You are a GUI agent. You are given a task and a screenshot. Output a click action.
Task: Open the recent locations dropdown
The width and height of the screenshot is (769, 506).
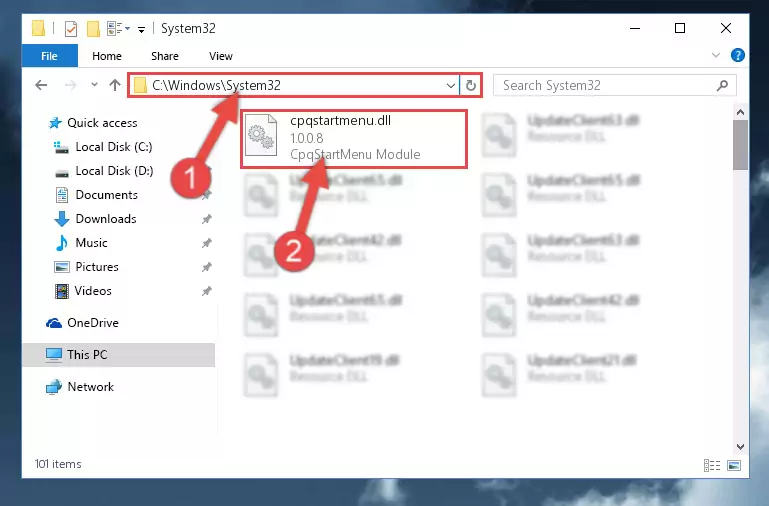point(94,85)
